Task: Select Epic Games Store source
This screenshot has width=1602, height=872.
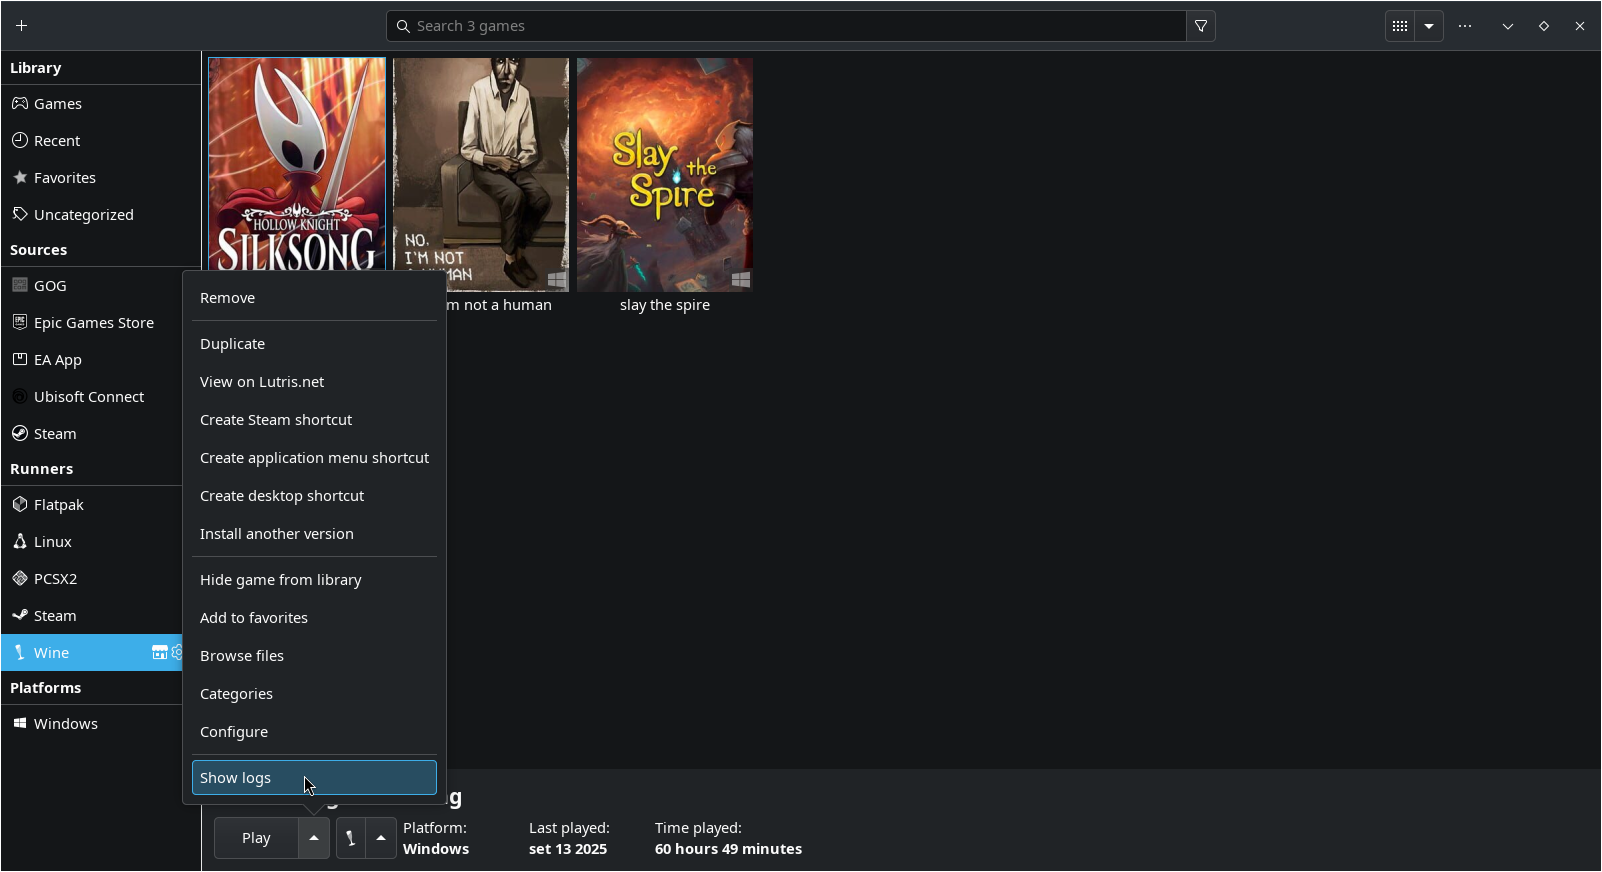Action: coord(93,323)
